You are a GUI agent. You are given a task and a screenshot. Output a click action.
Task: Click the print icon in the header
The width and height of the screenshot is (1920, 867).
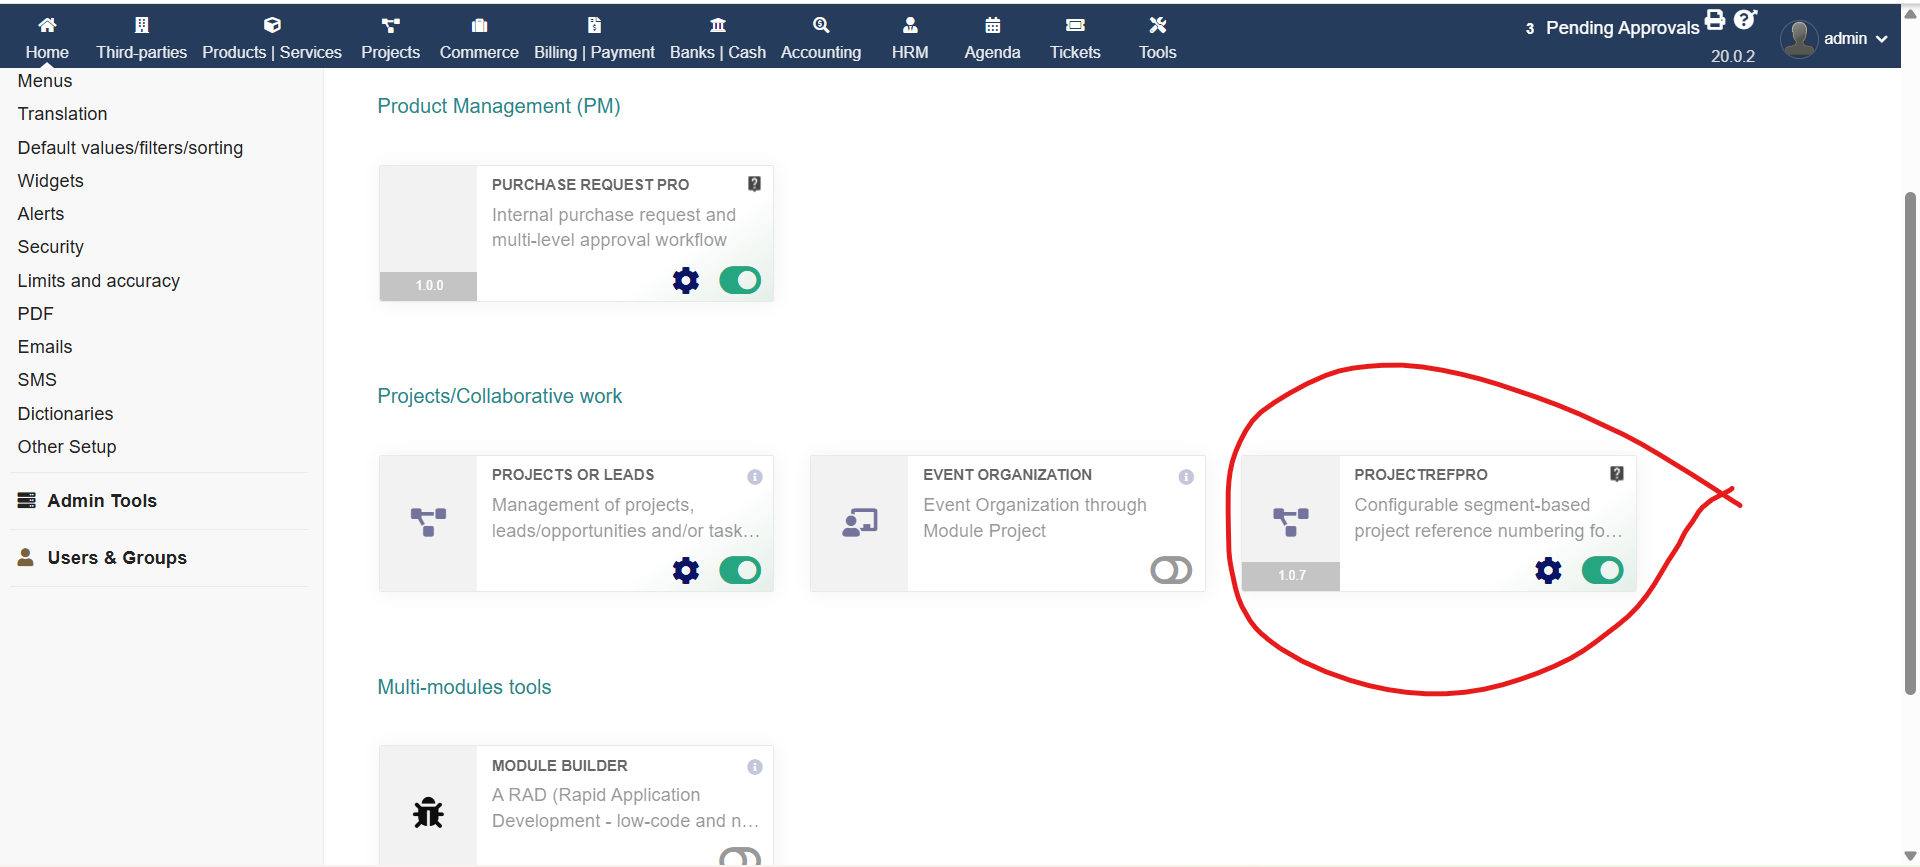1715,19
